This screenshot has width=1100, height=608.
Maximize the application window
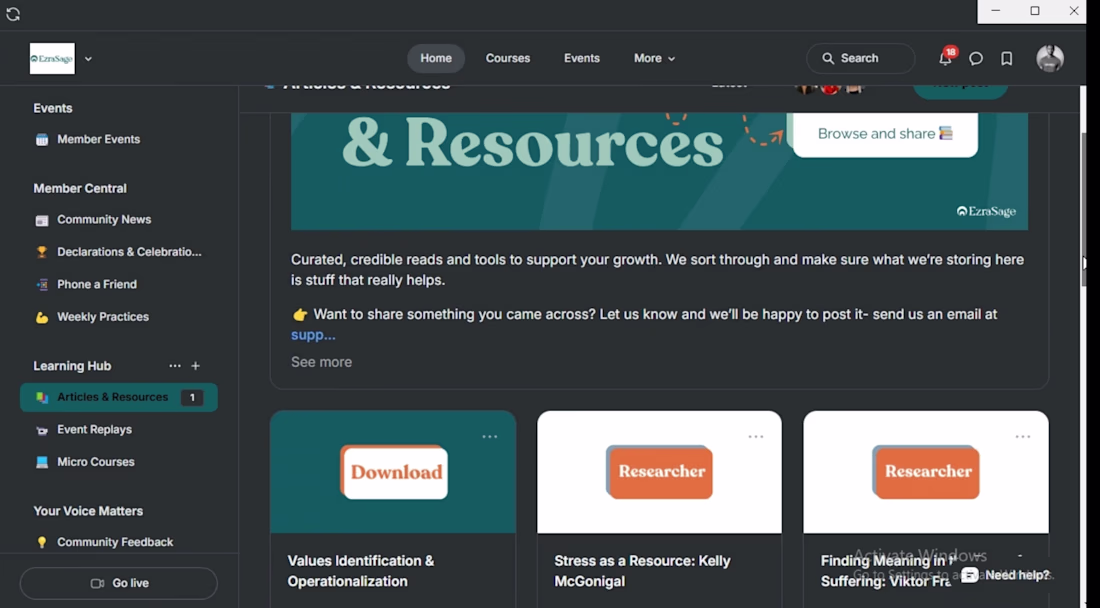tap(1035, 11)
